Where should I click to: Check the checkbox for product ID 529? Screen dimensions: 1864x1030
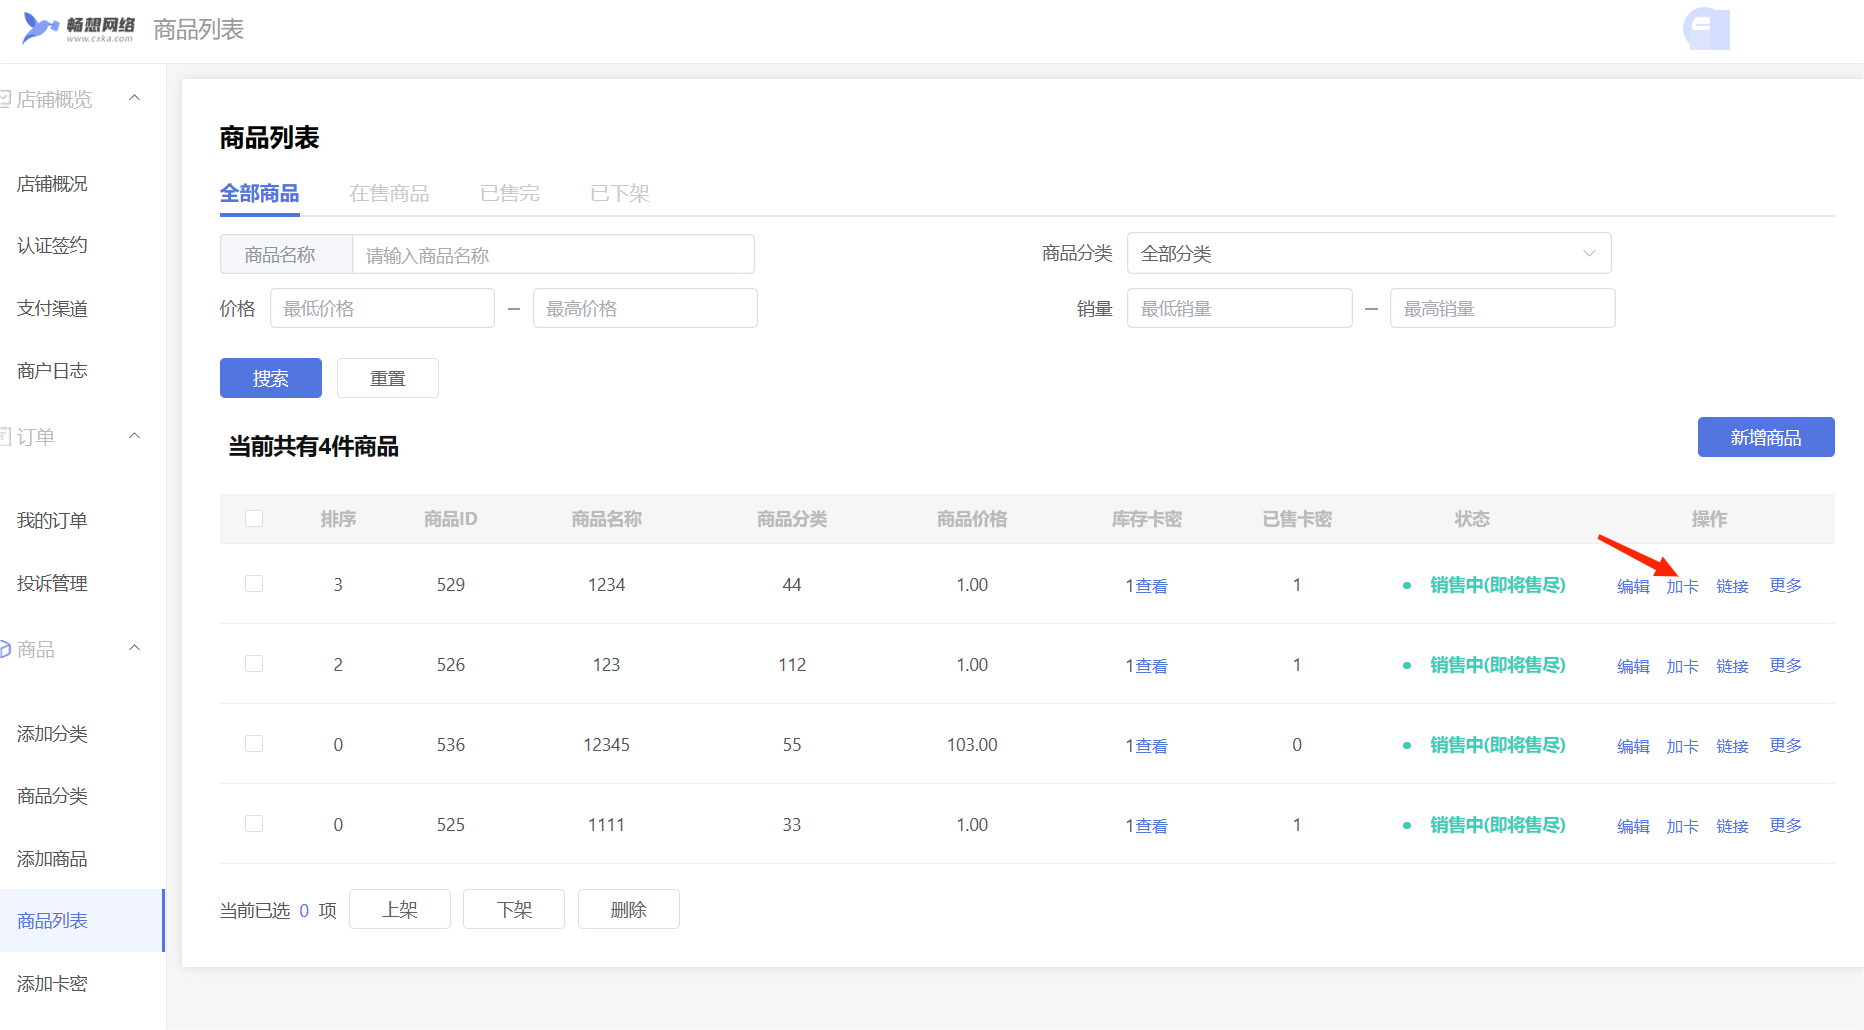tap(254, 584)
